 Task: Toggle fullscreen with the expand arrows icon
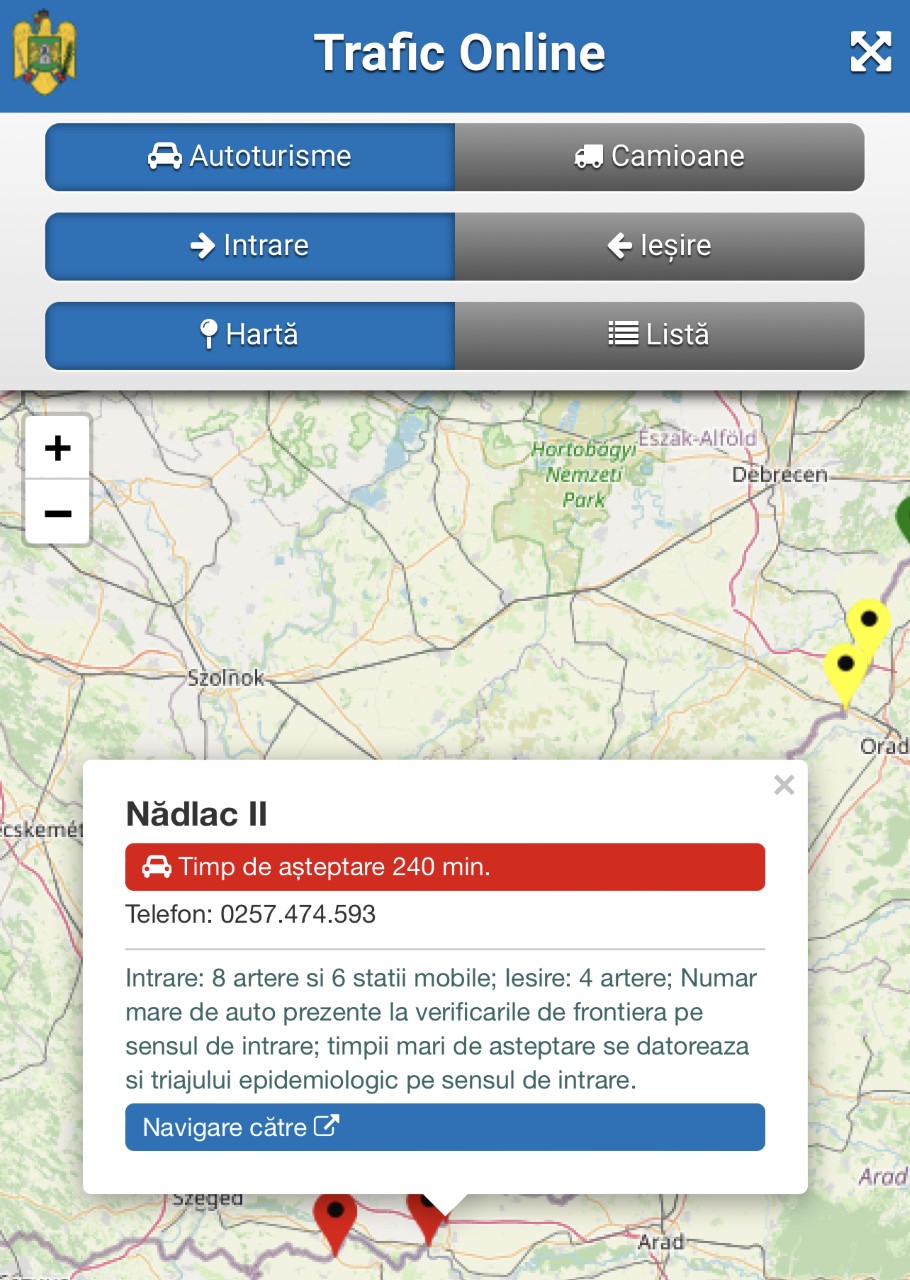click(869, 52)
